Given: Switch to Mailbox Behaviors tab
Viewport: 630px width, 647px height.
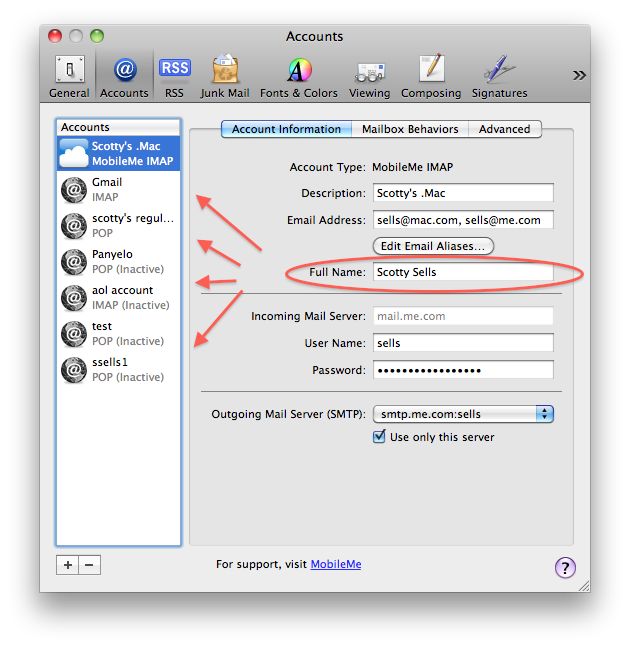Looking at the screenshot, I should point(410,129).
